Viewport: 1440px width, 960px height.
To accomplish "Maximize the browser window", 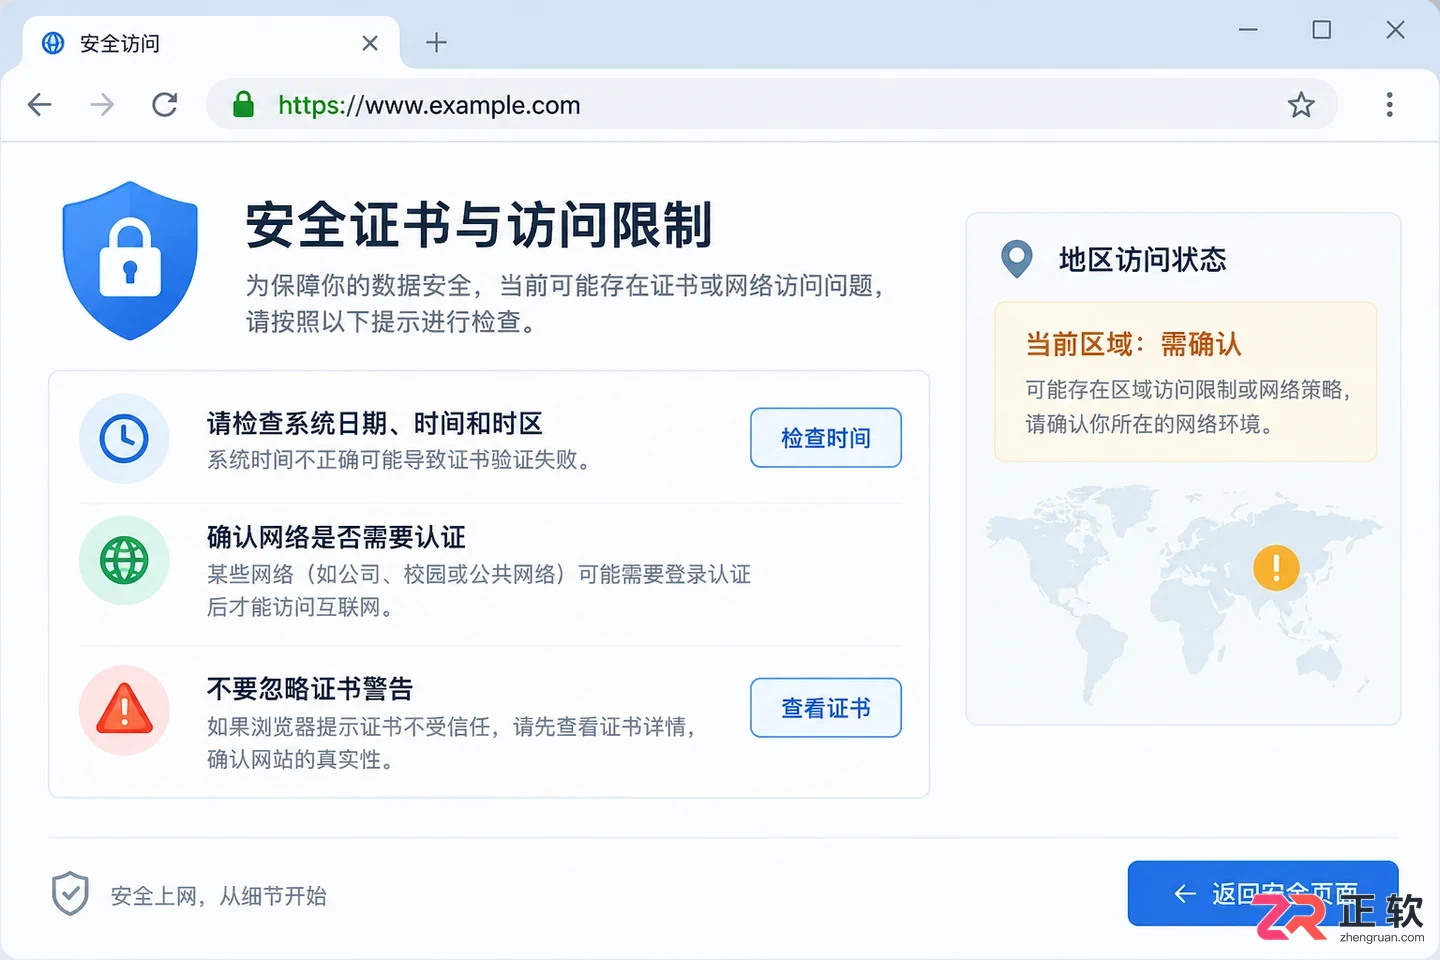I will 1322,30.
